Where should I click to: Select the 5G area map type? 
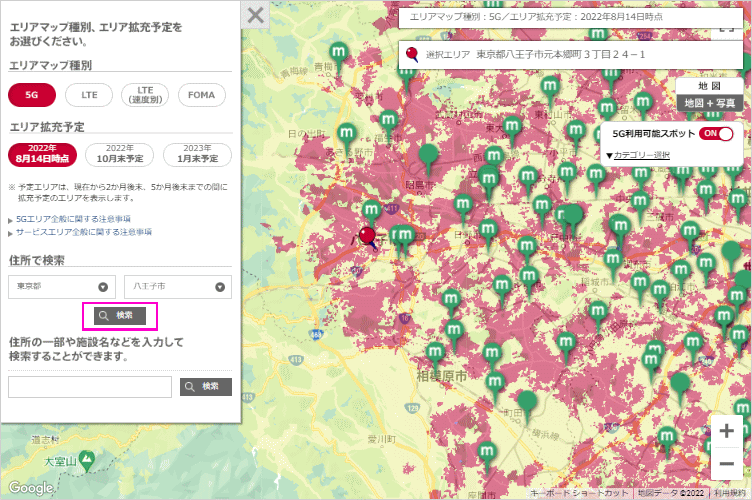[x=32, y=95]
